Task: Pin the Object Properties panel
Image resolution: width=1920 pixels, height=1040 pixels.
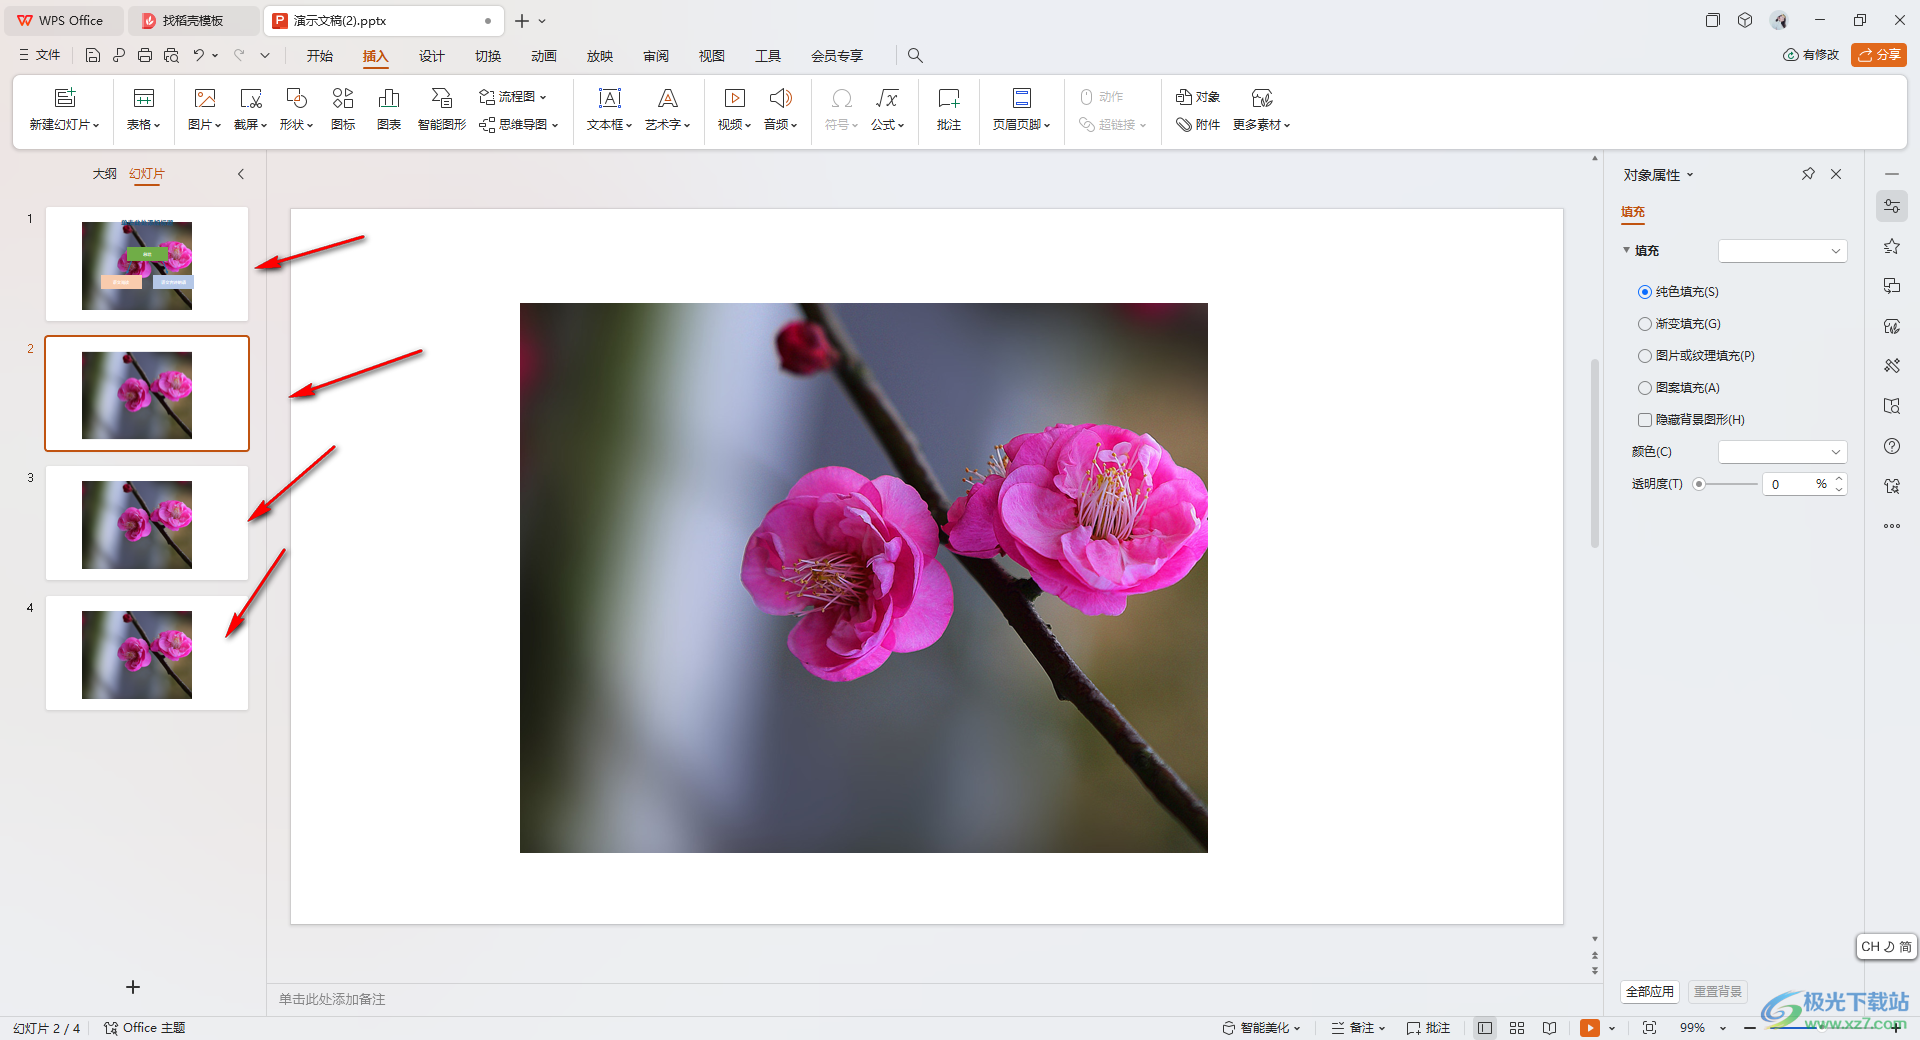Action: tap(1808, 174)
